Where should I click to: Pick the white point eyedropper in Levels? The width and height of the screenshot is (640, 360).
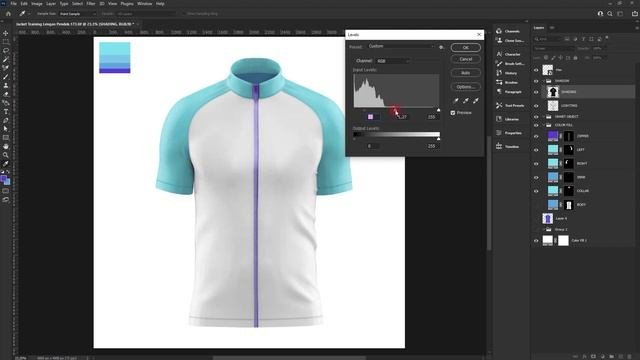tap(476, 100)
